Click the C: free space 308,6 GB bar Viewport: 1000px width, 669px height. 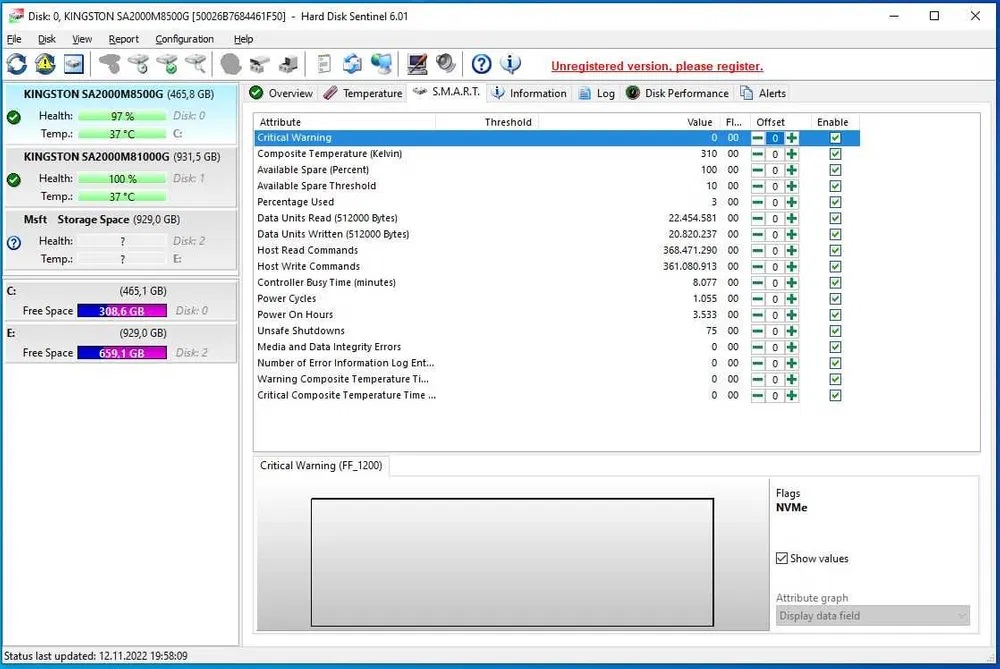[122, 311]
